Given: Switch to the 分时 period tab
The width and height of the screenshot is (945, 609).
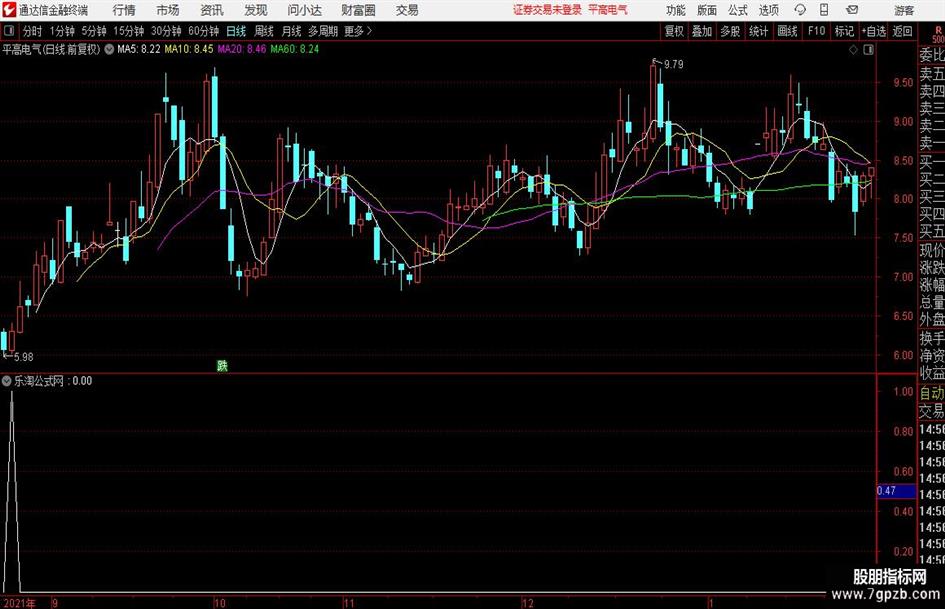Looking at the screenshot, I should tap(33, 31).
